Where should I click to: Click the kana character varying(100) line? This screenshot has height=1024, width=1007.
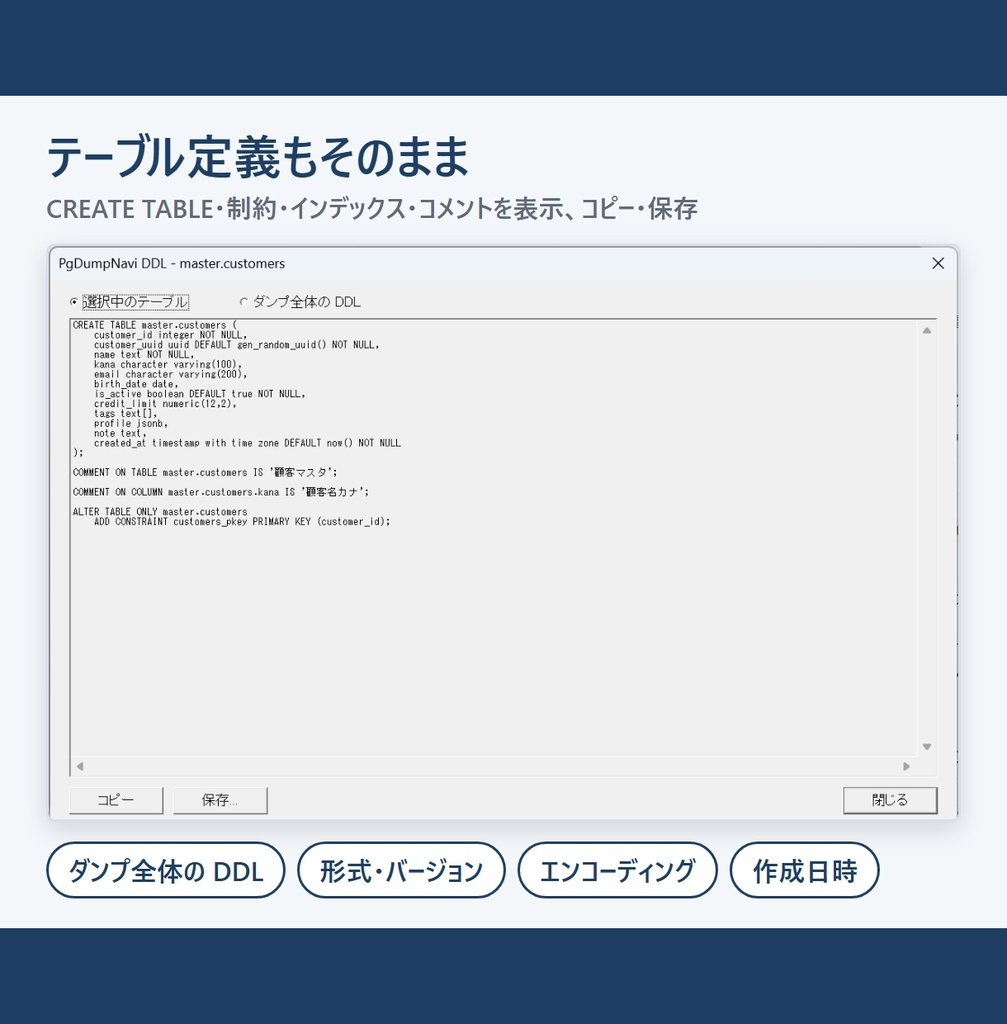(168, 364)
